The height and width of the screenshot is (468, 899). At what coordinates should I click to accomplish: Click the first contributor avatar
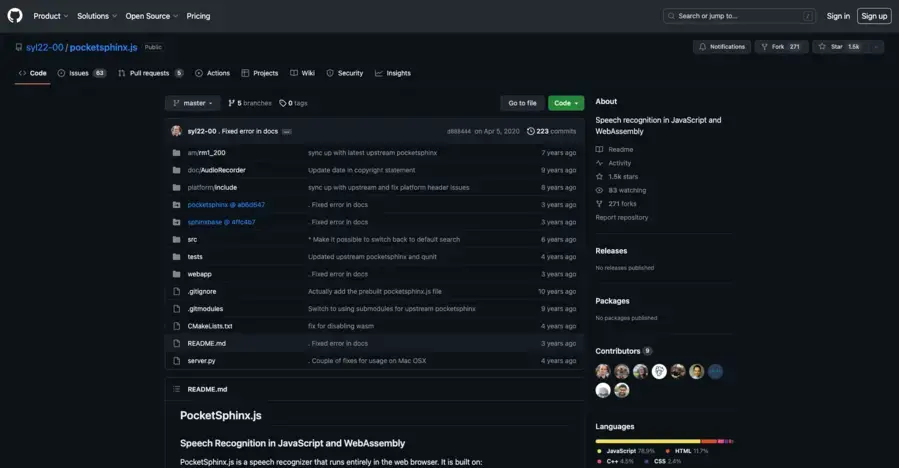click(603, 372)
